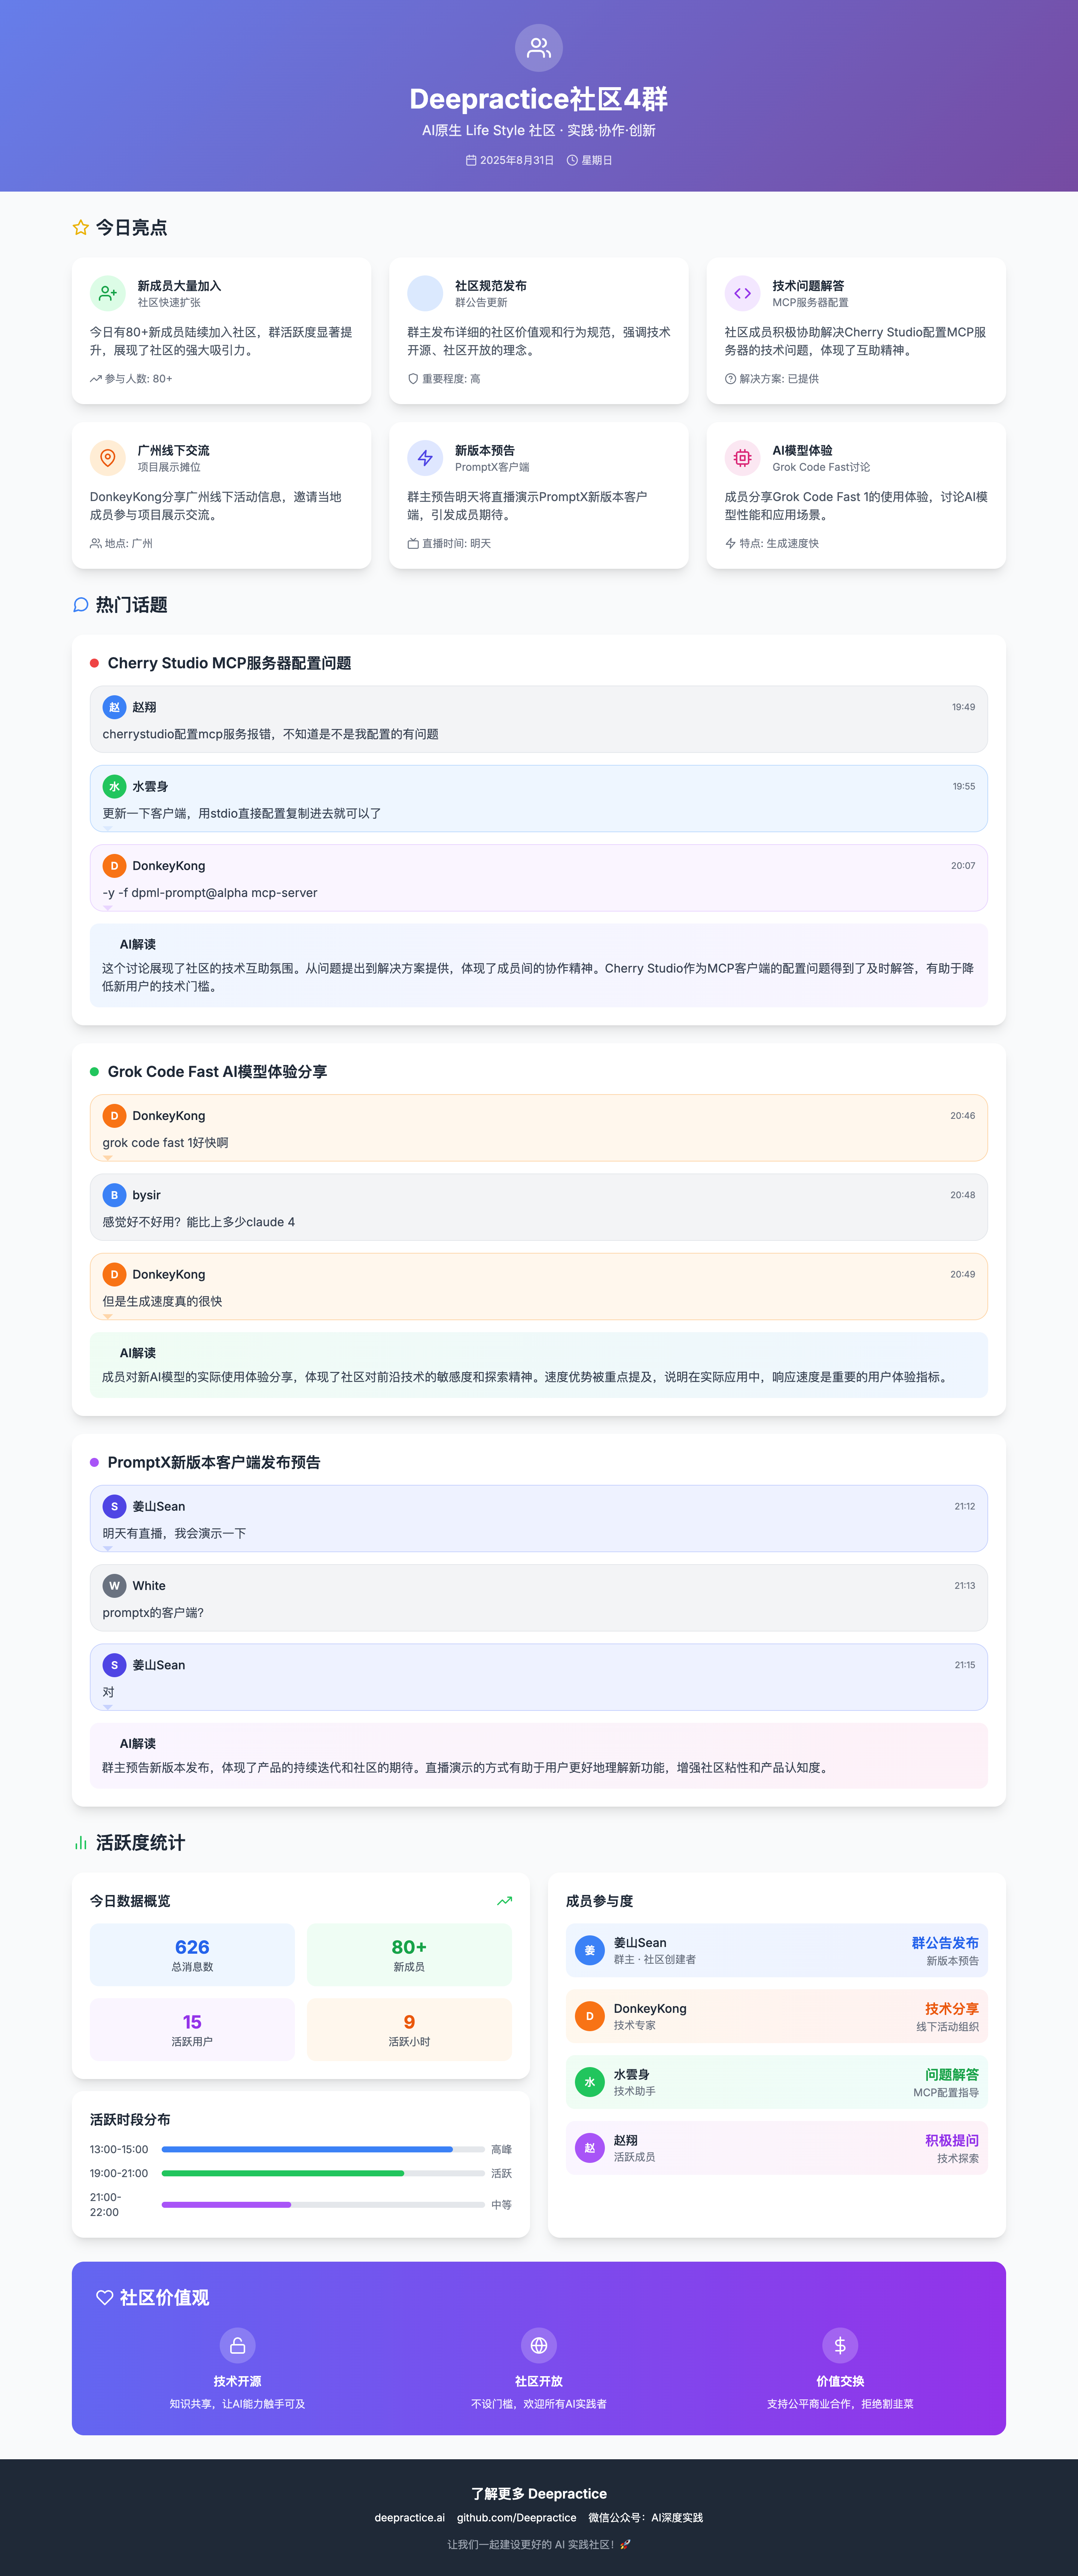Click the green 19:00-21:00 activity progress bar
The width and height of the screenshot is (1078, 2576).
coord(283,2173)
